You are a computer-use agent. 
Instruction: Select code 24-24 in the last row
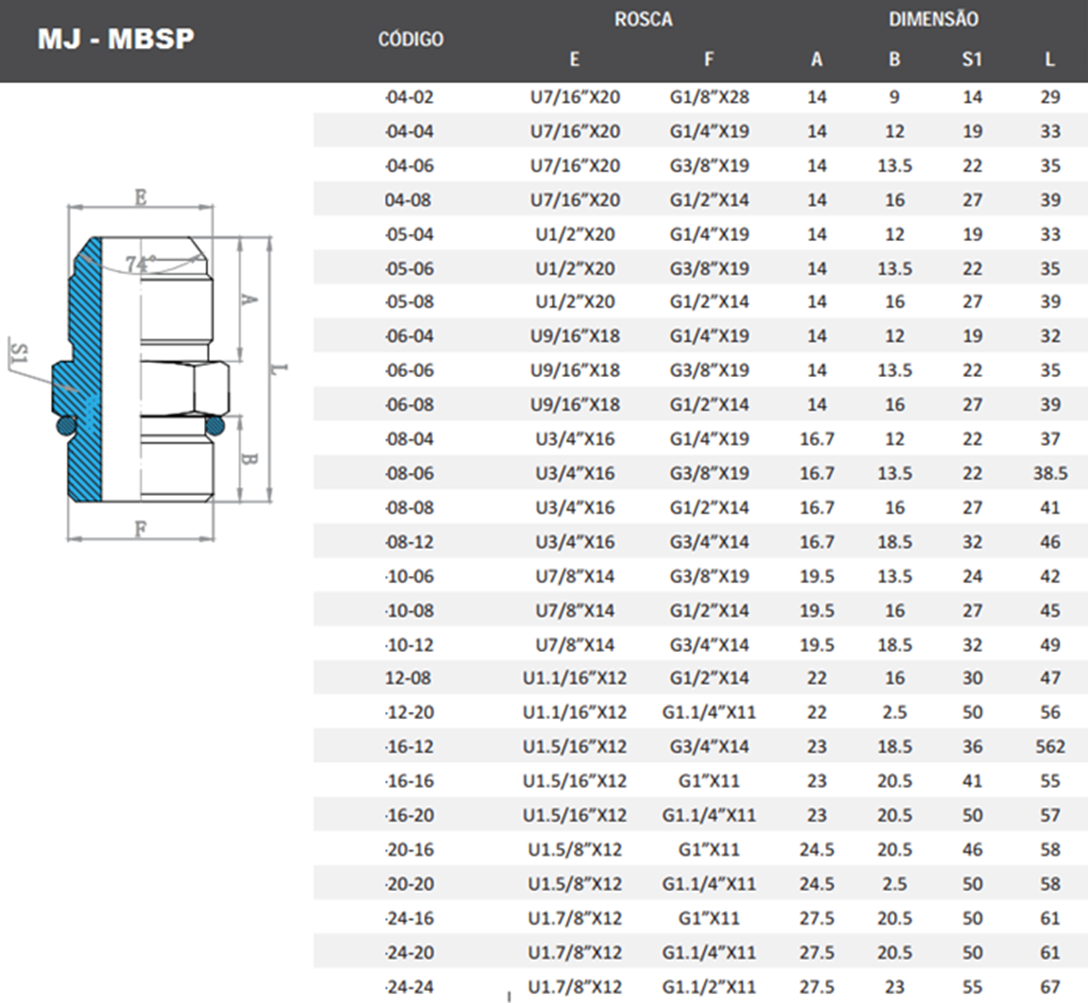[410, 986]
